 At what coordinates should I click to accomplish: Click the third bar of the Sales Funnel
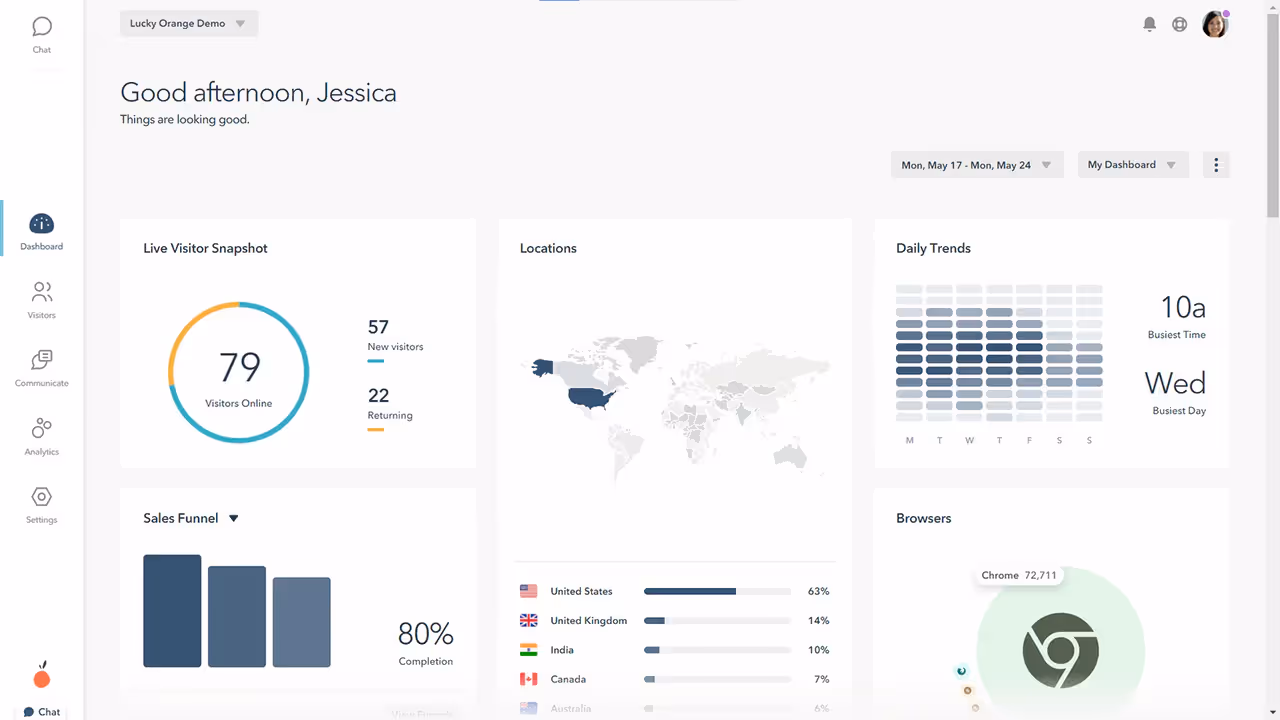[x=301, y=622]
